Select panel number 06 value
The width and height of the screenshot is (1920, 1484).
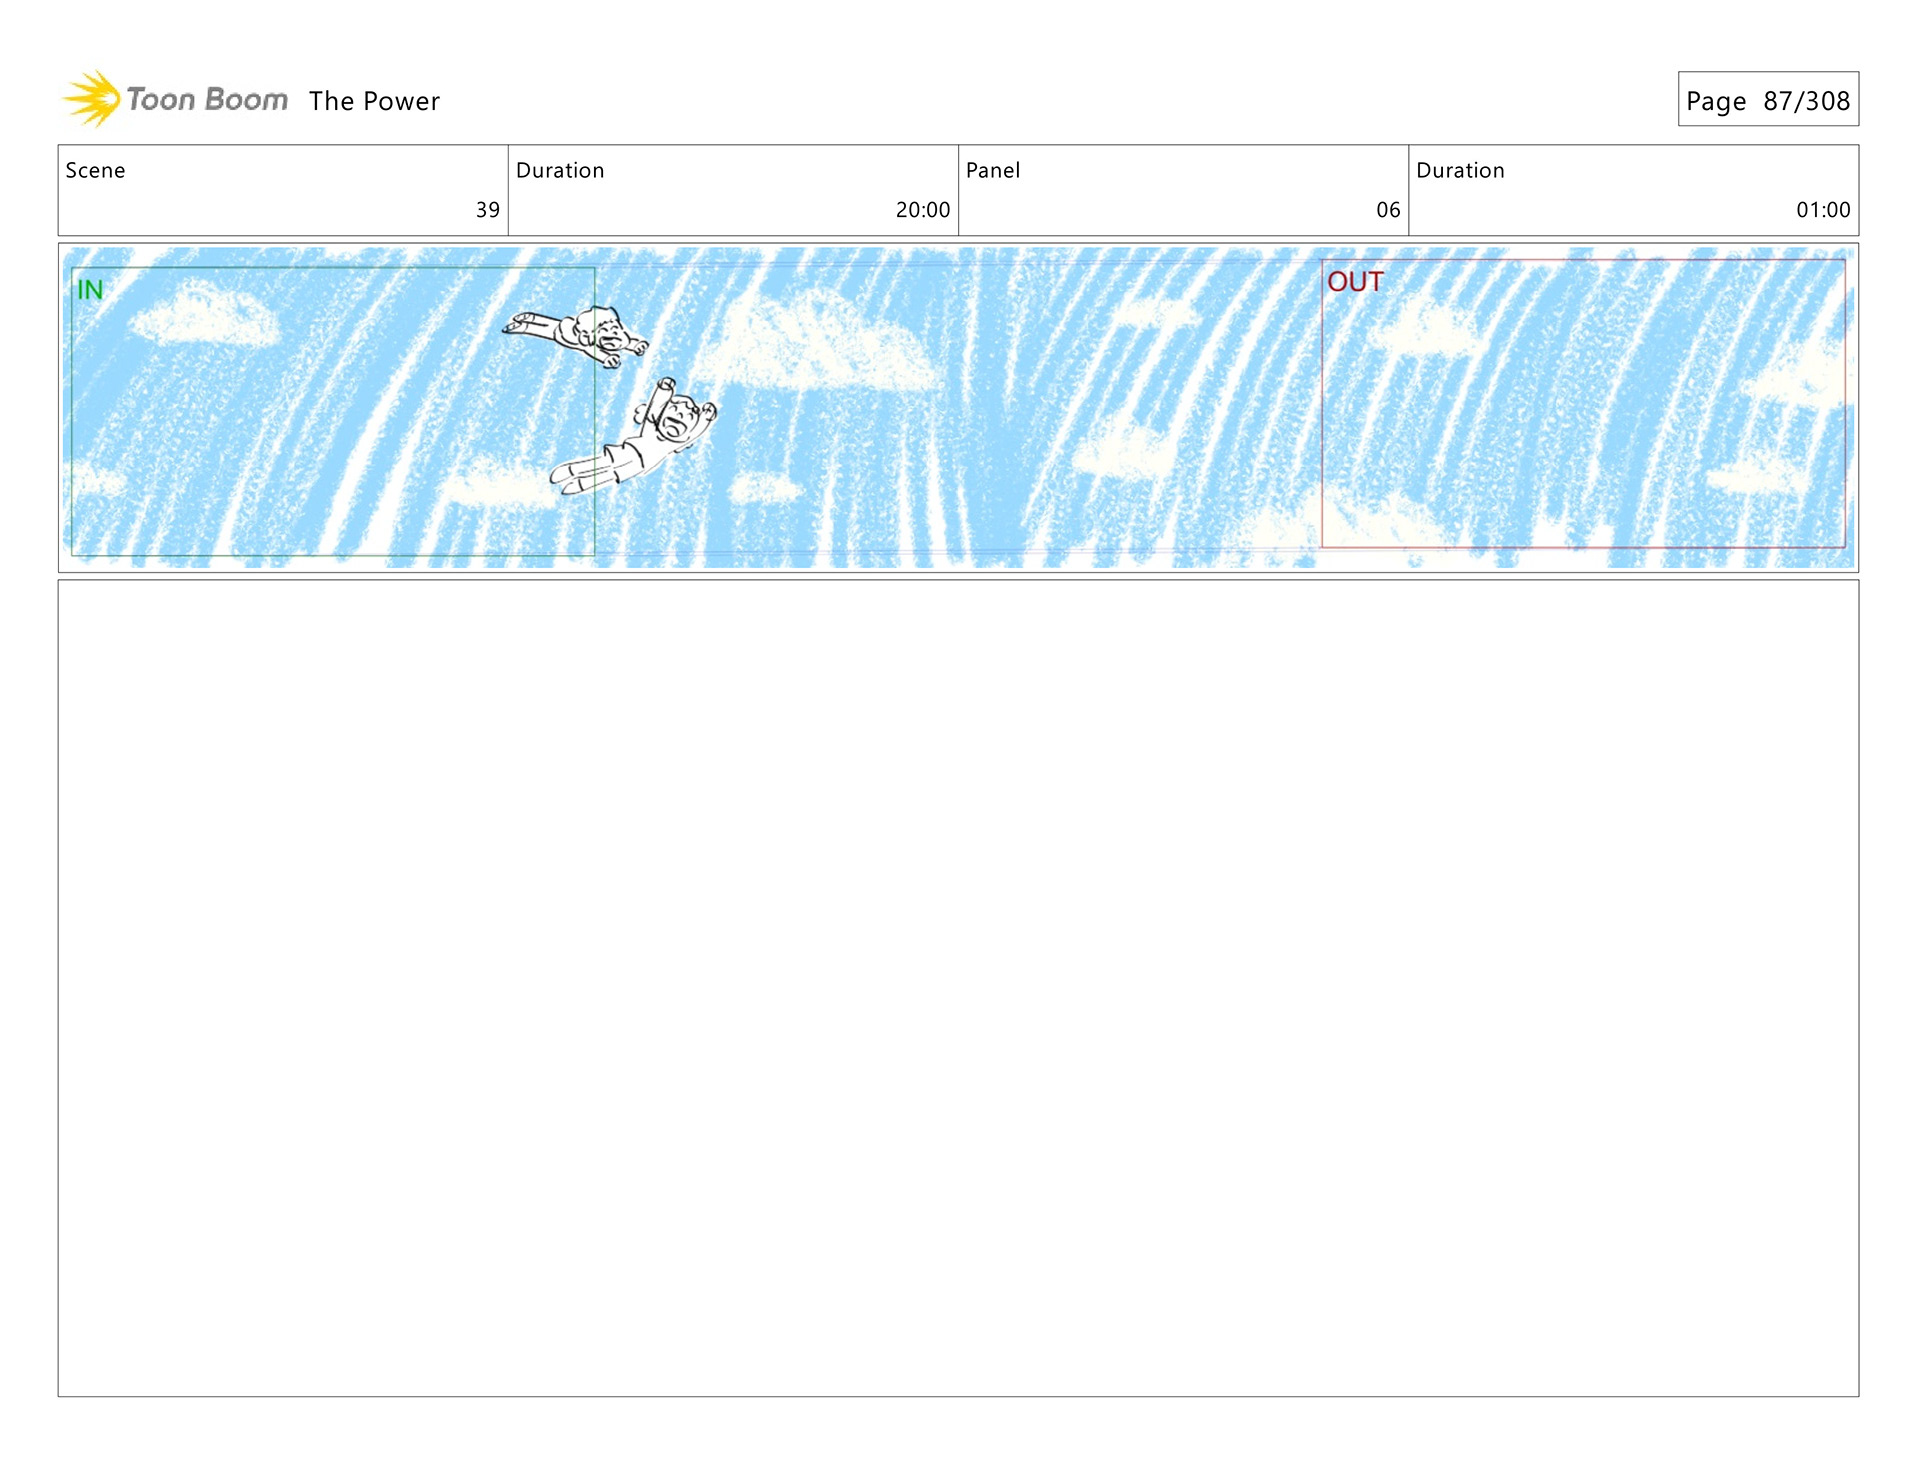pos(1388,210)
